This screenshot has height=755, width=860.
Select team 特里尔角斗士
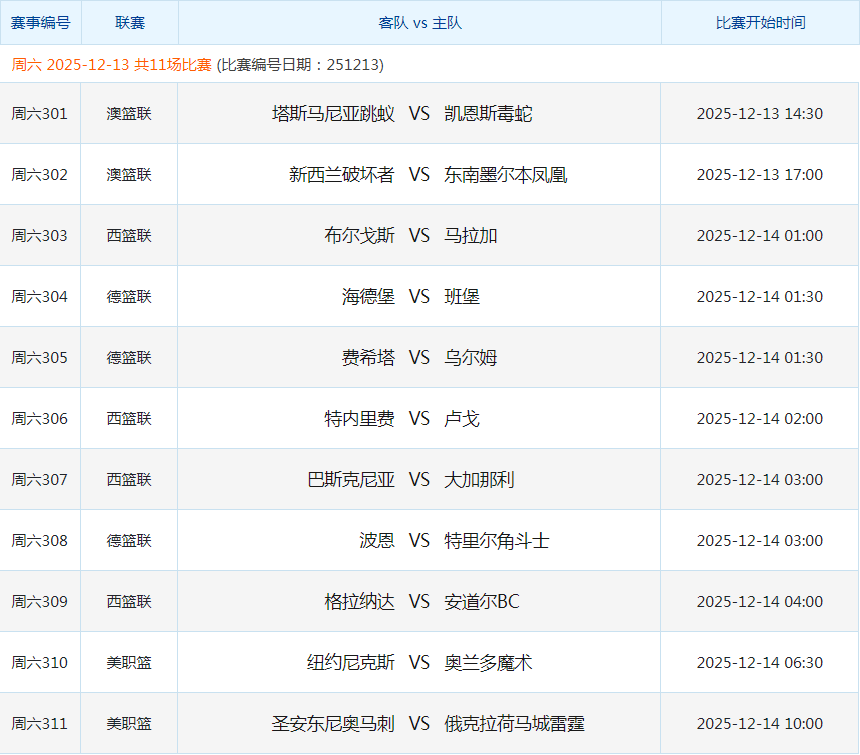pos(497,541)
